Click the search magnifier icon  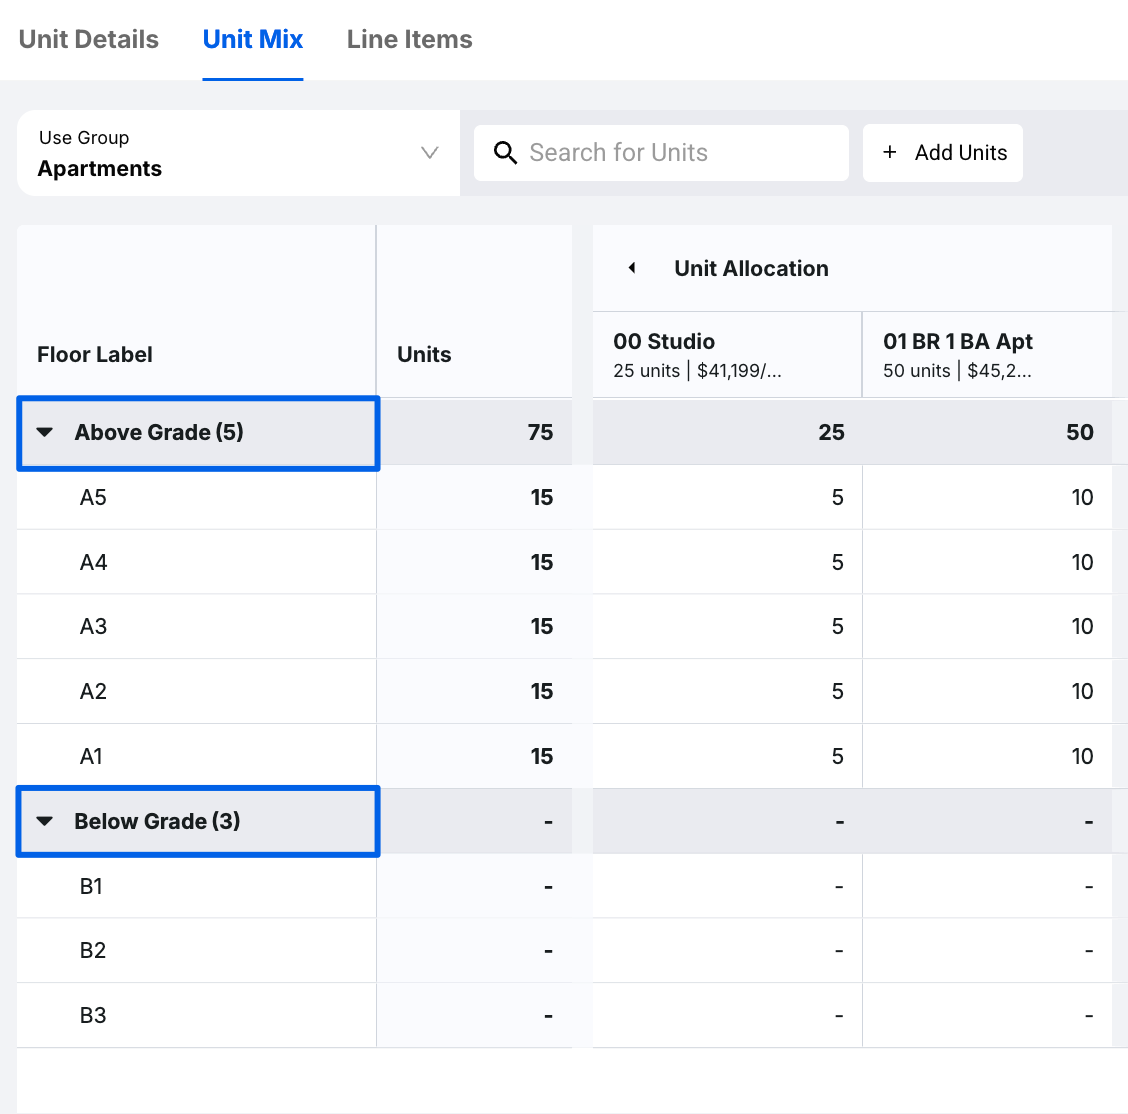click(506, 153)
